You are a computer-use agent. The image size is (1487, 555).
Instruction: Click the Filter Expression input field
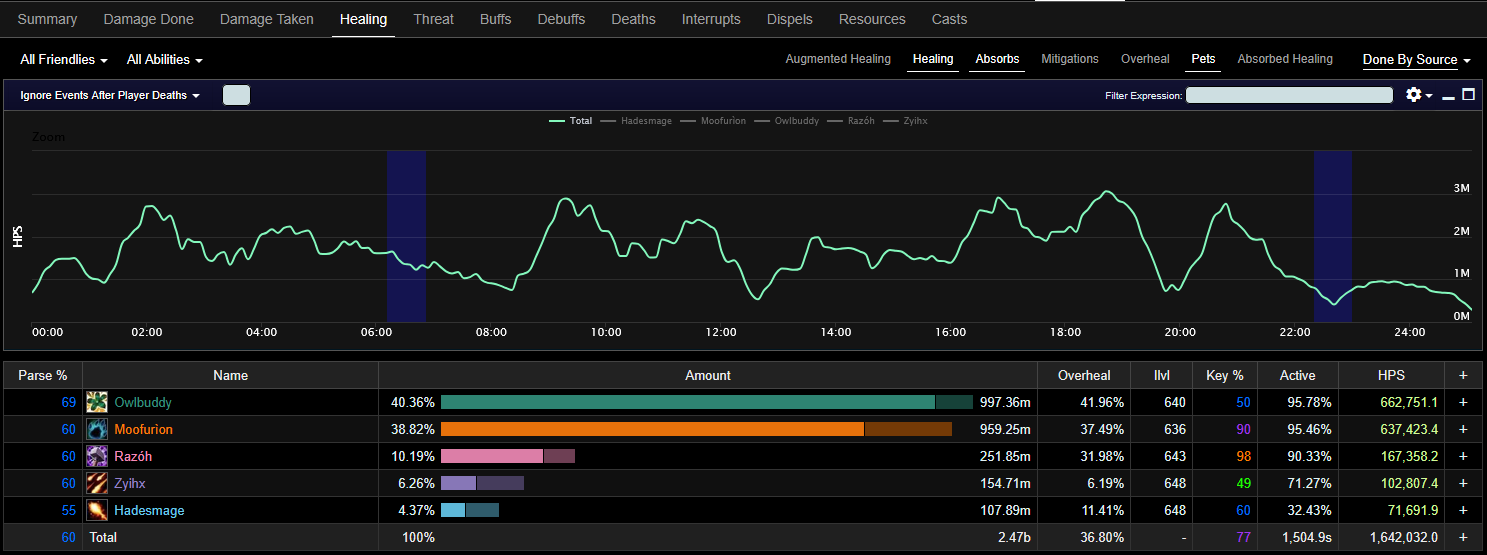click(1289, 95)
